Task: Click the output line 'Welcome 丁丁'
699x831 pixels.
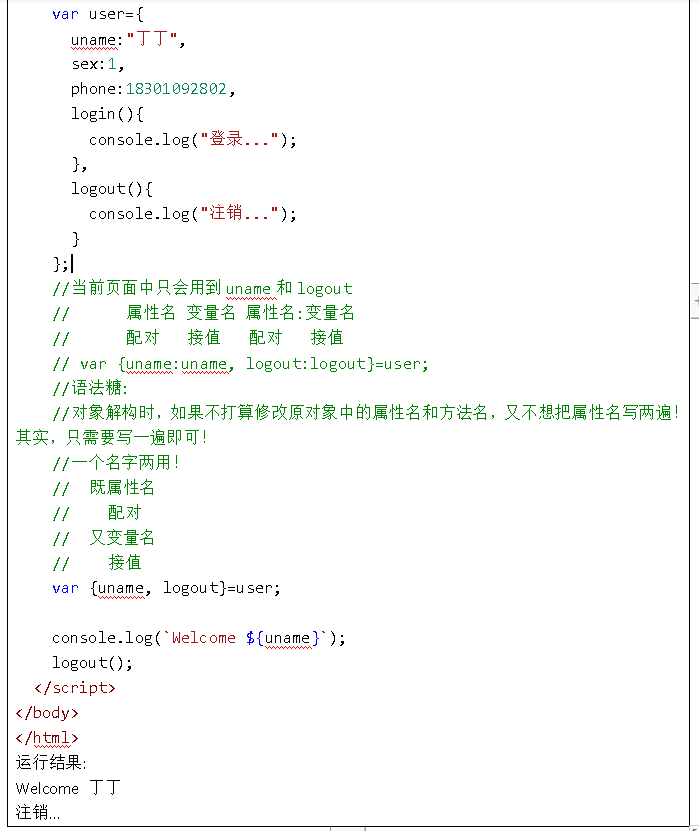Action: tap(68, 788)
